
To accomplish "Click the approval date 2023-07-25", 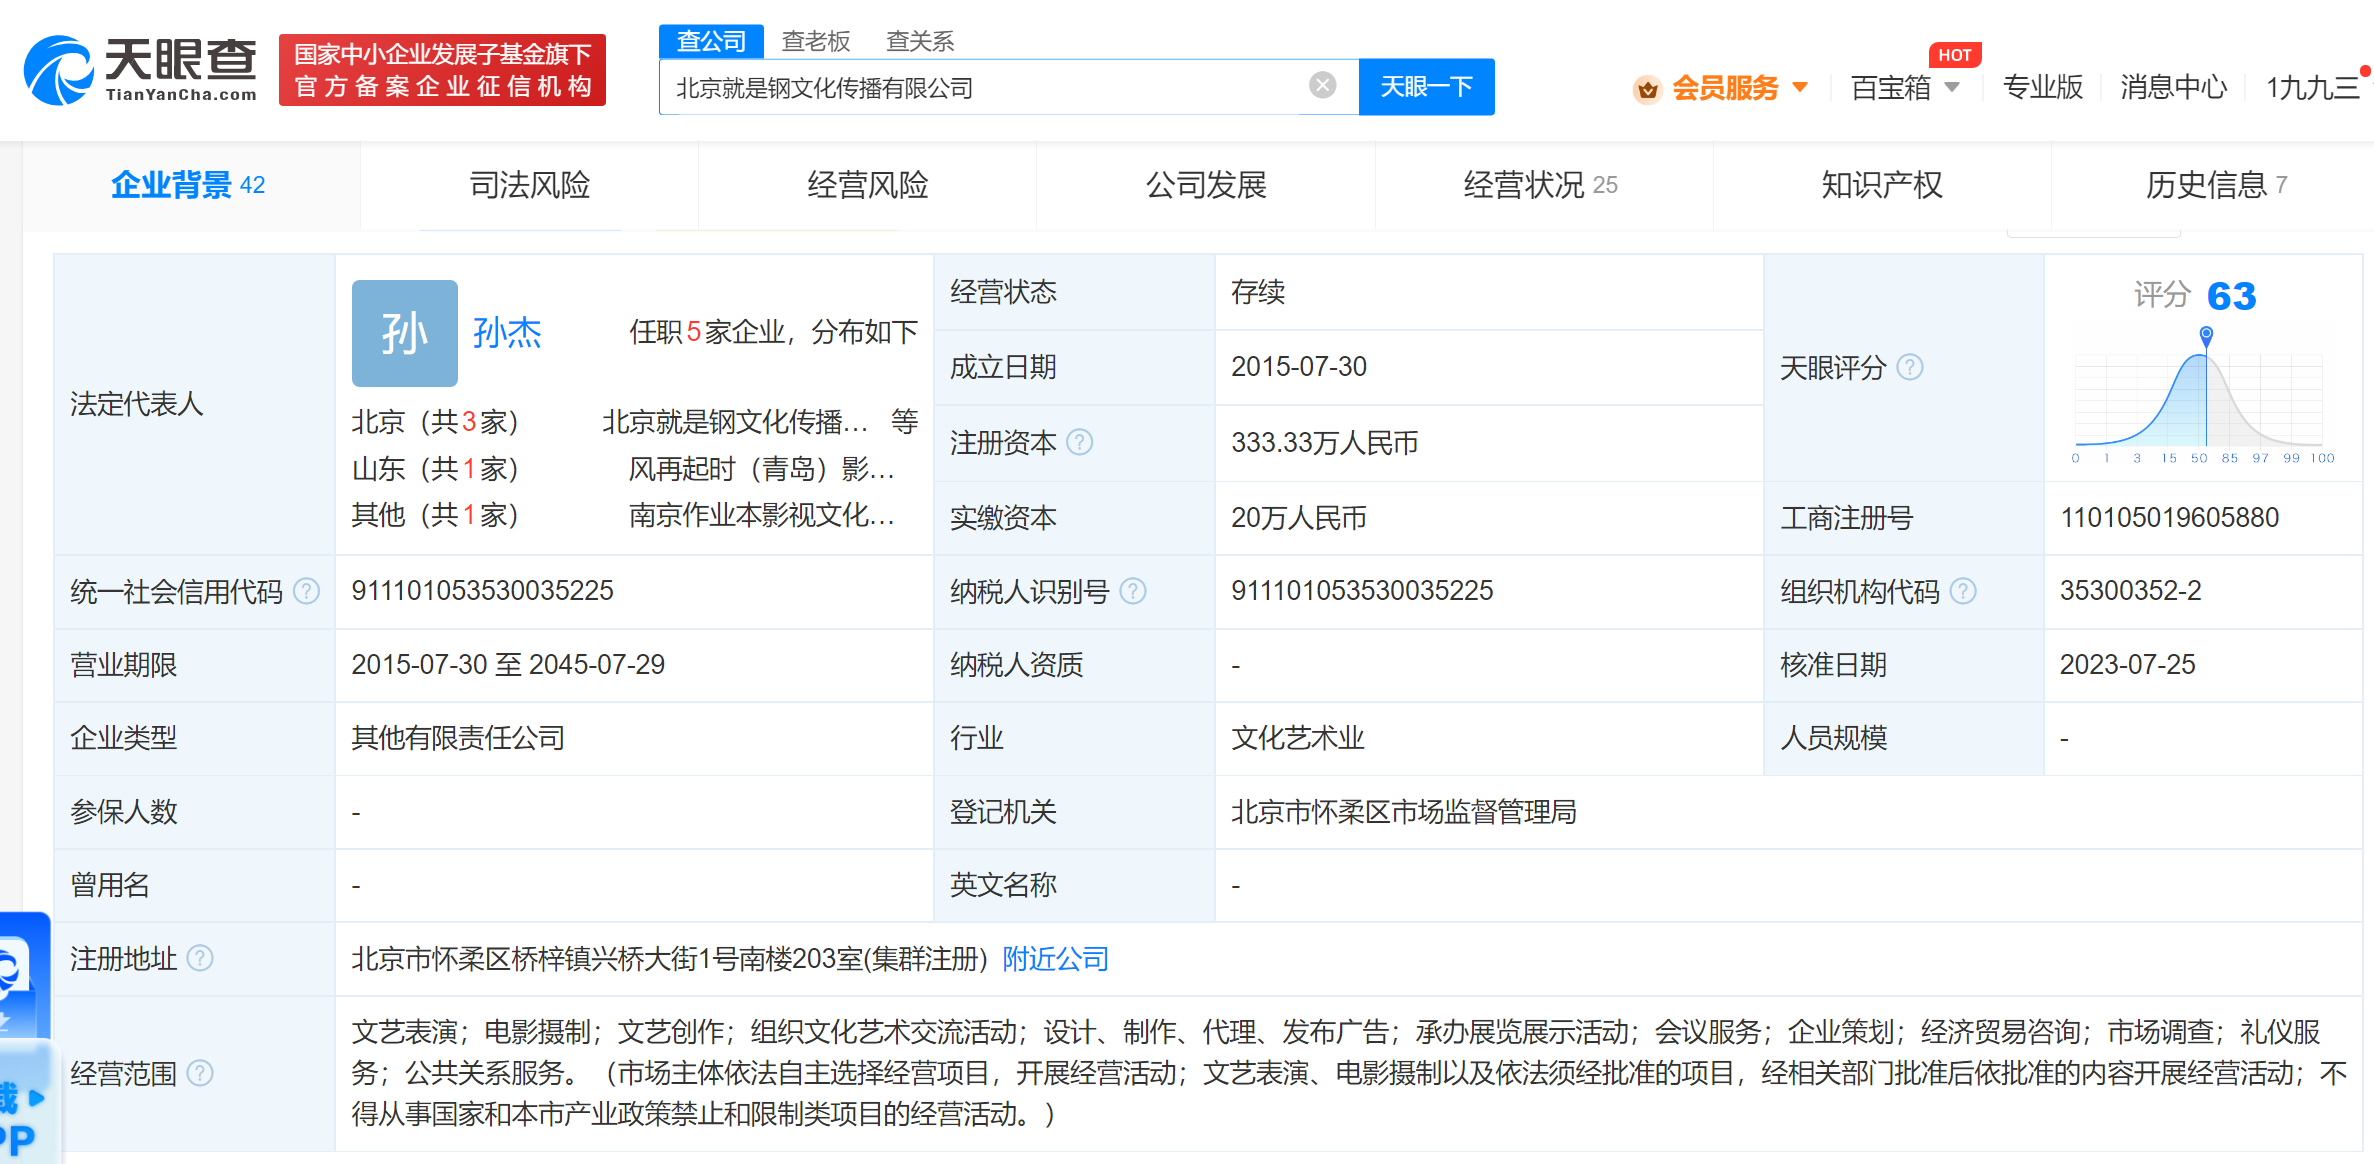I will point(2127,665).
